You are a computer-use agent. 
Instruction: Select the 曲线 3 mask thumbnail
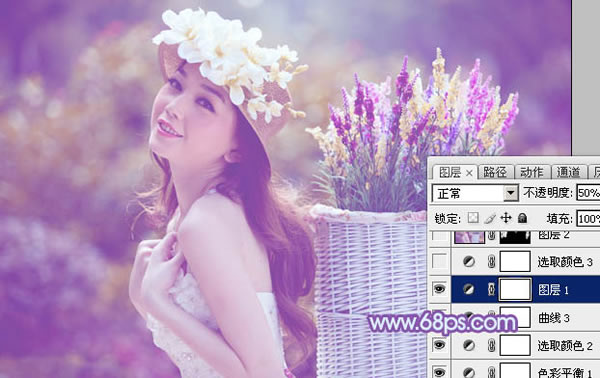click(515, 317)
